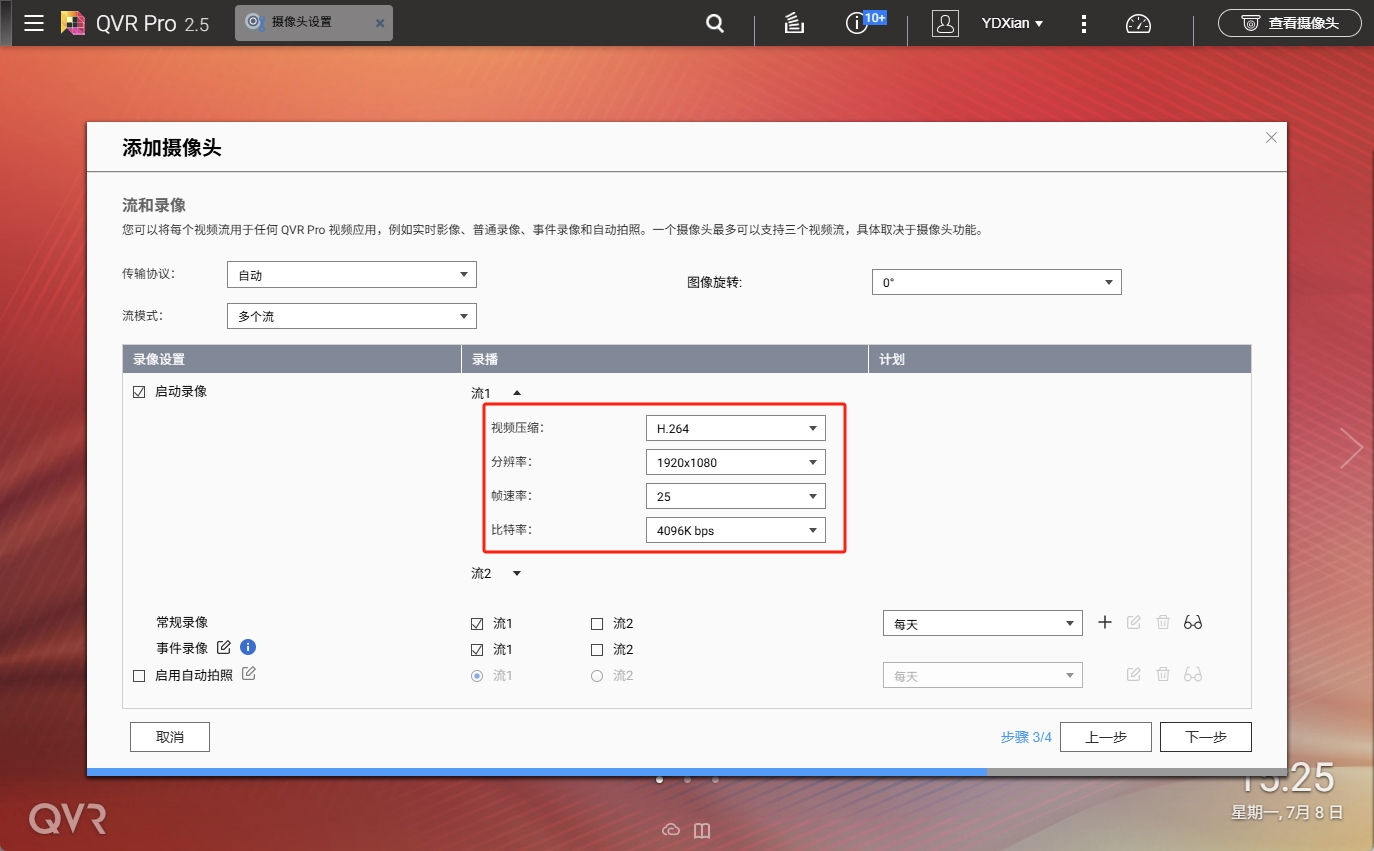Viewport: 1374px width, 851px height.
Task: Open the YDXian user dropdown
Action: pos(1012,23)
